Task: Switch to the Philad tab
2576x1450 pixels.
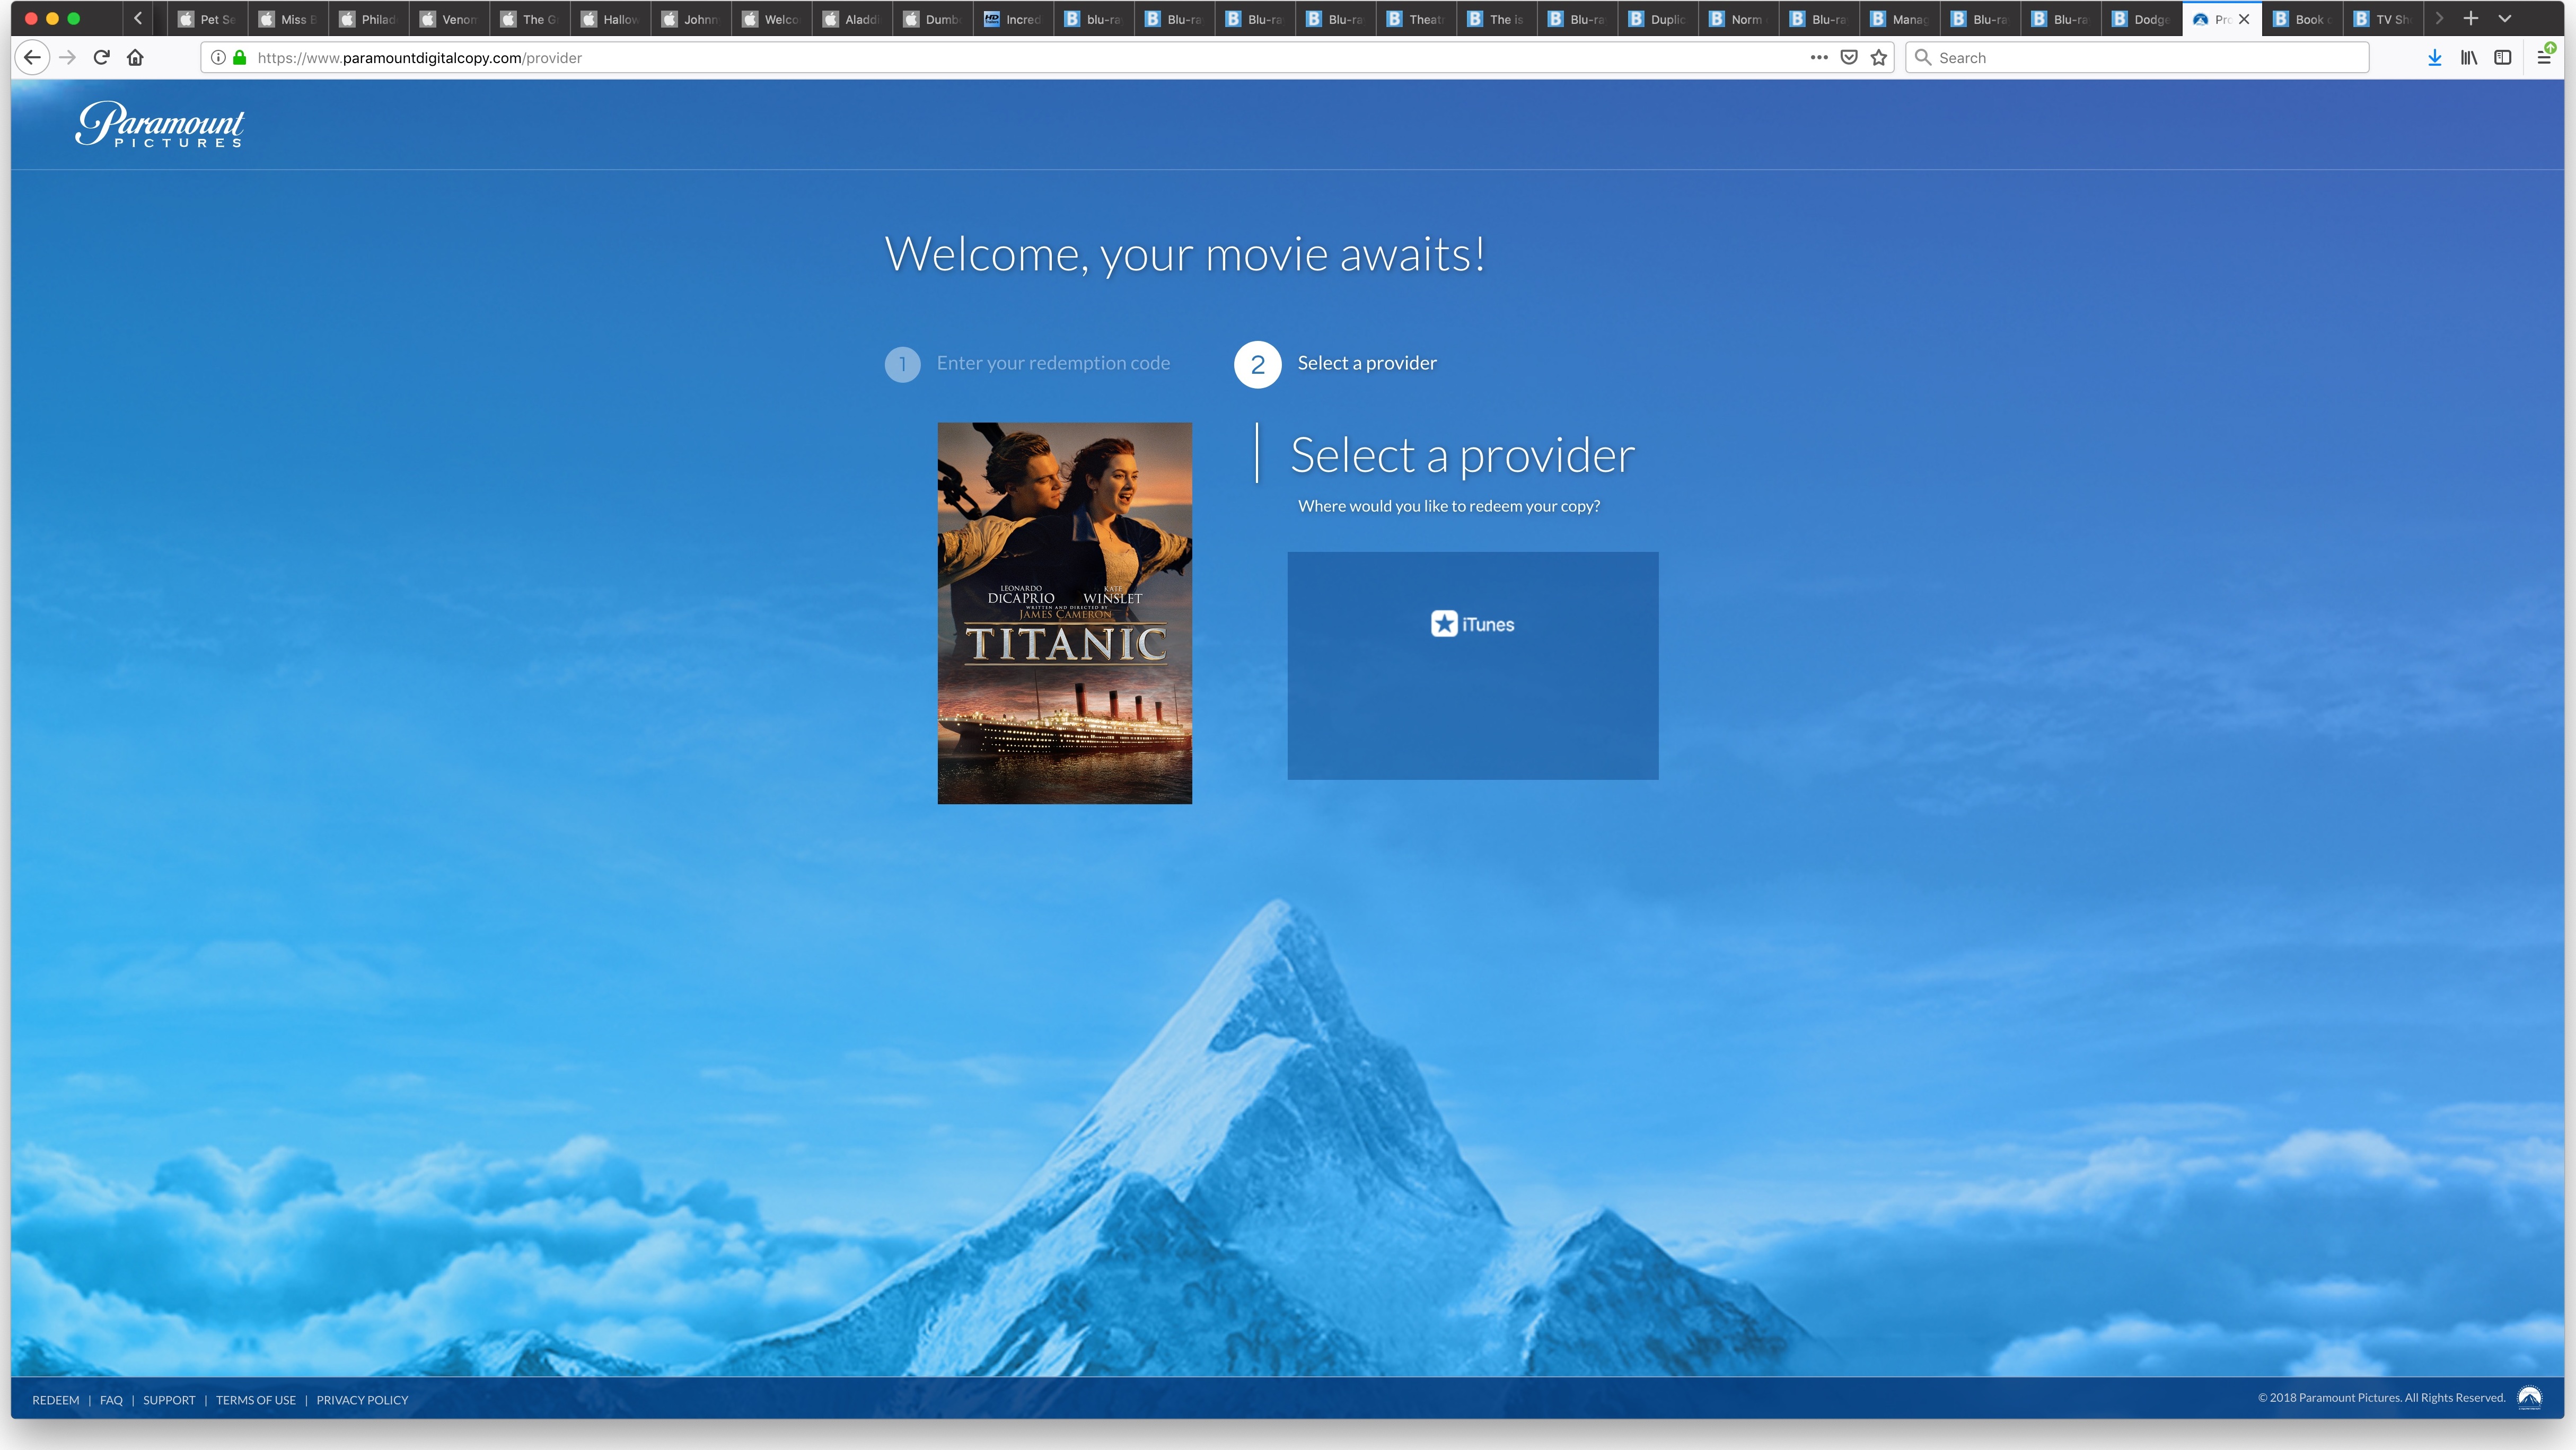Action: point(368,19)
